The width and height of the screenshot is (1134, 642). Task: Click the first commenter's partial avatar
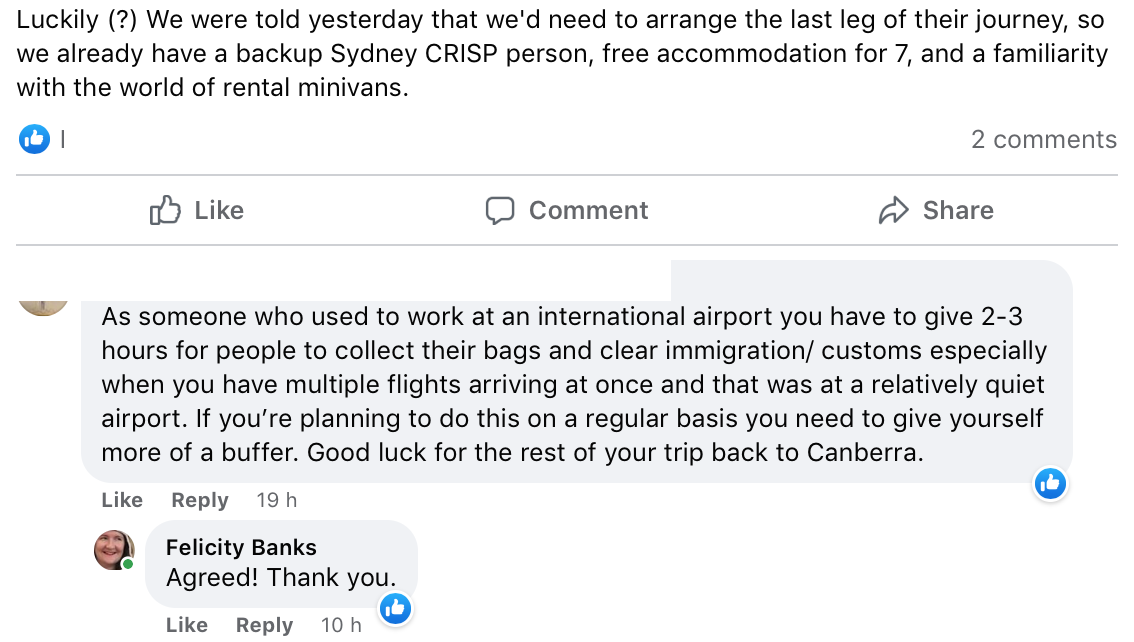(x=44, y=303)
